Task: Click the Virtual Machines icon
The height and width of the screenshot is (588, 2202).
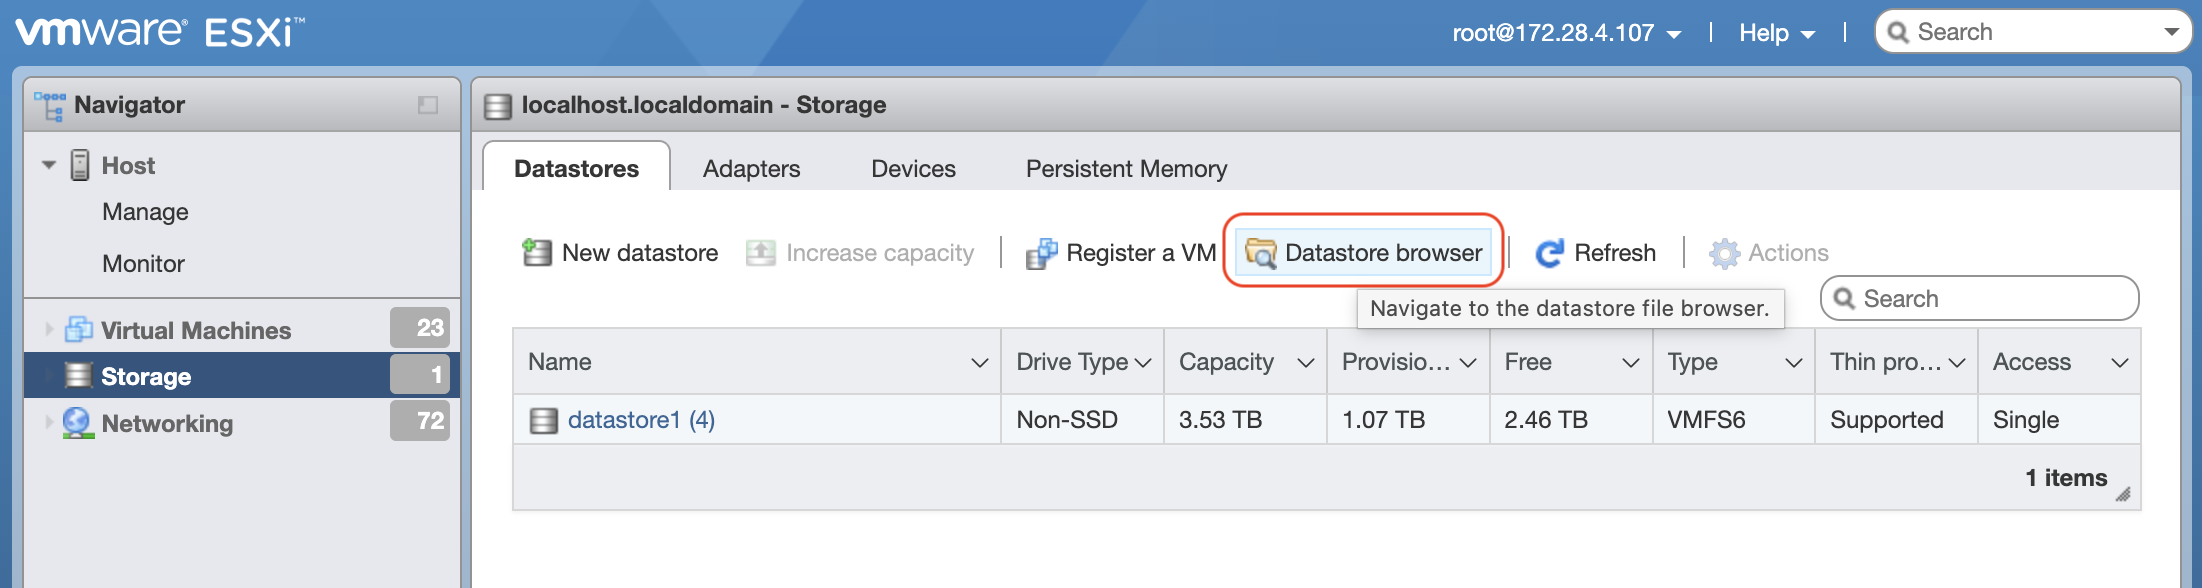Action: pos(78,329)
